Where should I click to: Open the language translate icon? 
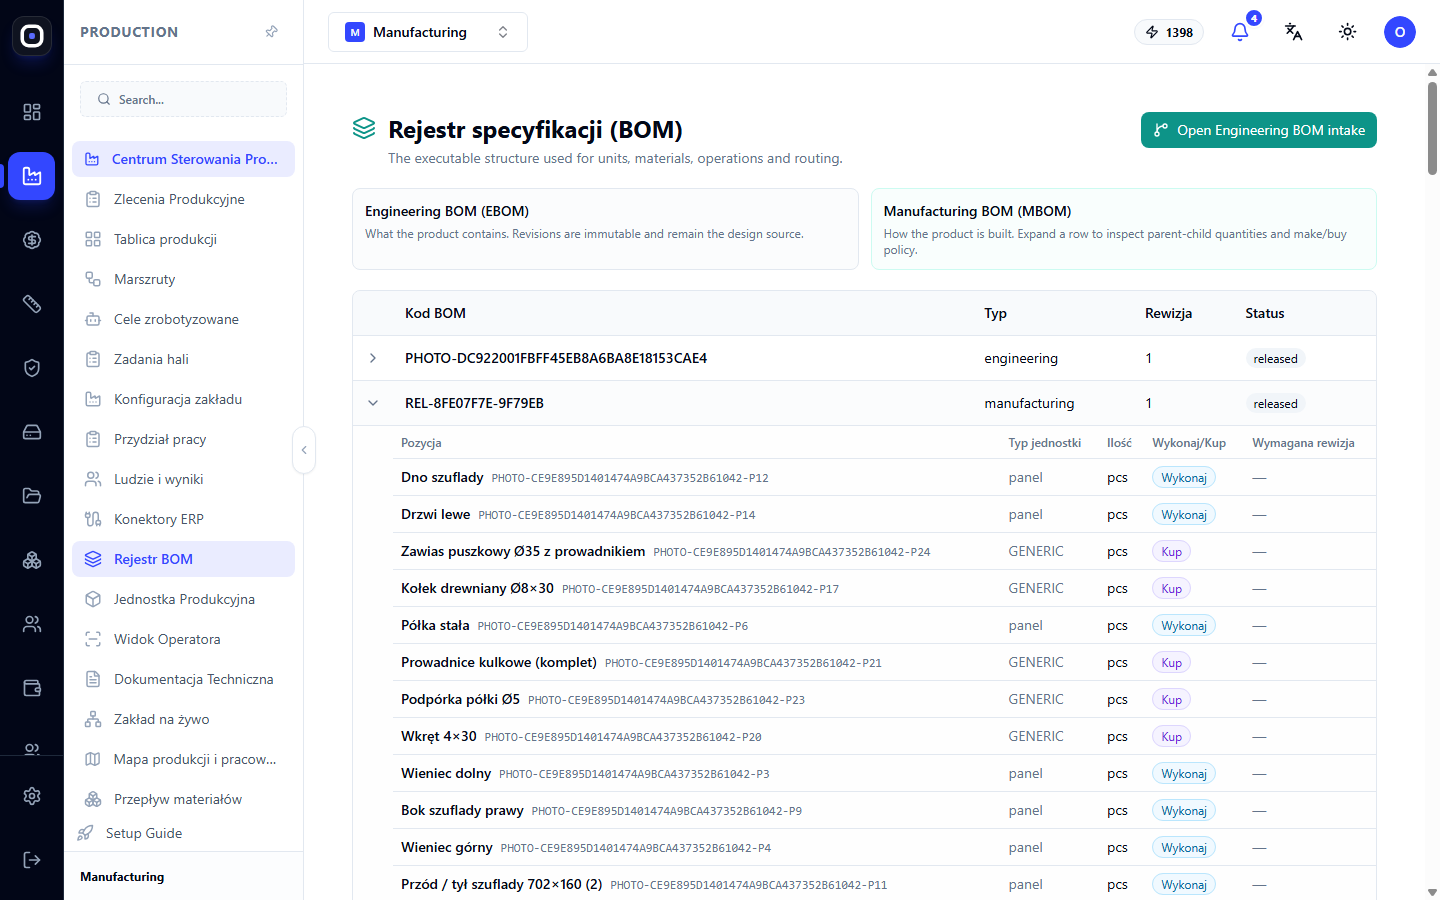[1294, 32]
